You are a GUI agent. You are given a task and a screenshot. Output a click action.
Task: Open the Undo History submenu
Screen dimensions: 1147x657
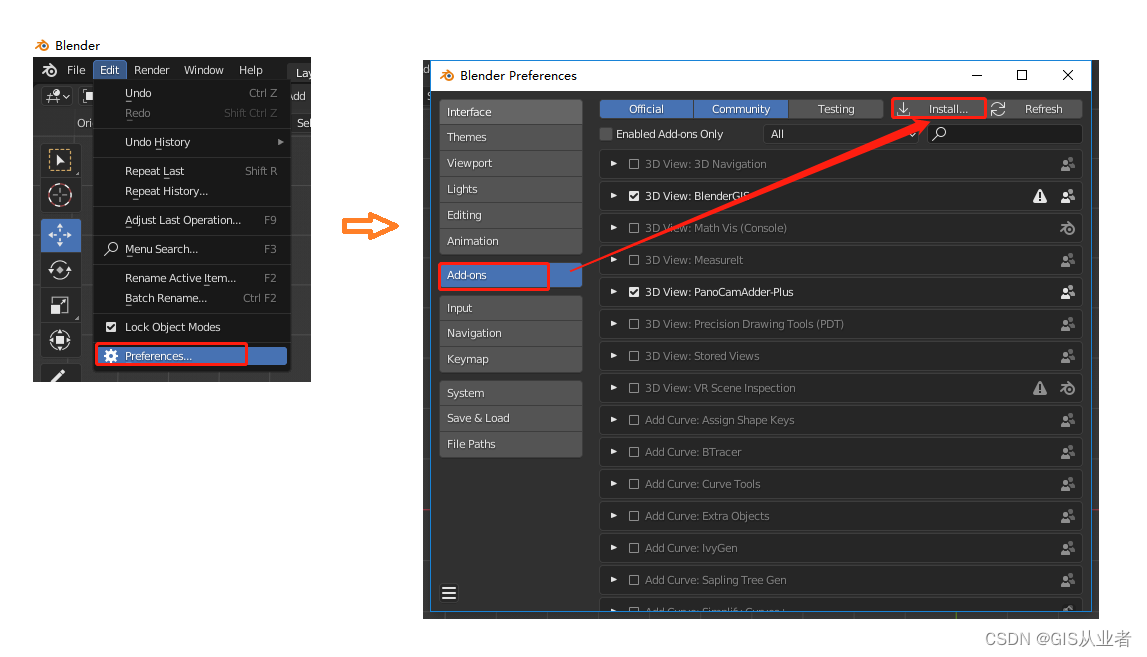pos(194,142)
